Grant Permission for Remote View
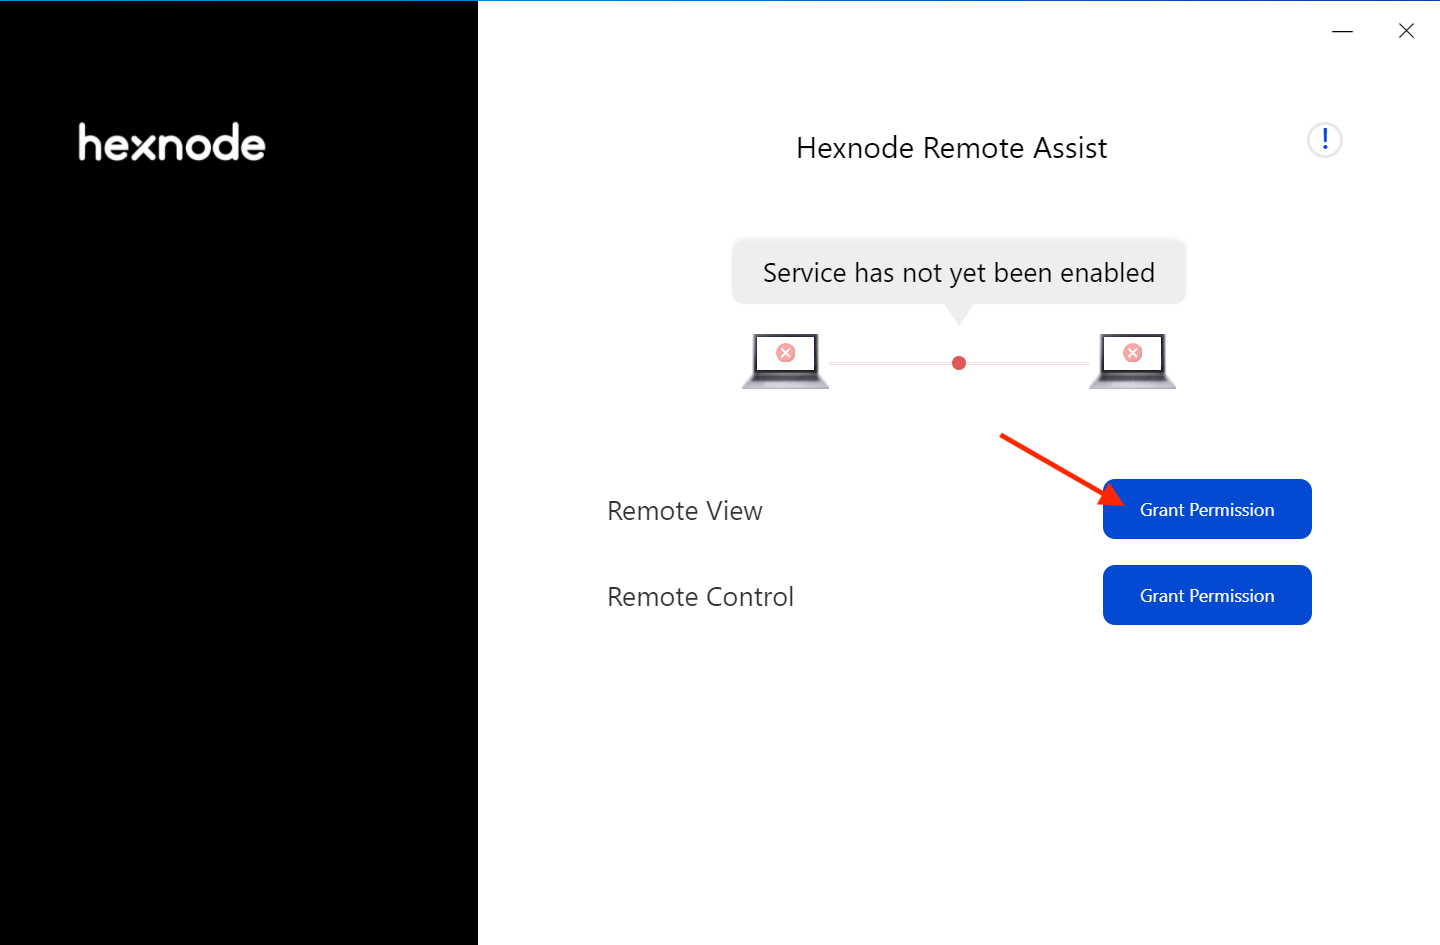The width and height of the screenshot is (1440, 945). coord(1207,509)
